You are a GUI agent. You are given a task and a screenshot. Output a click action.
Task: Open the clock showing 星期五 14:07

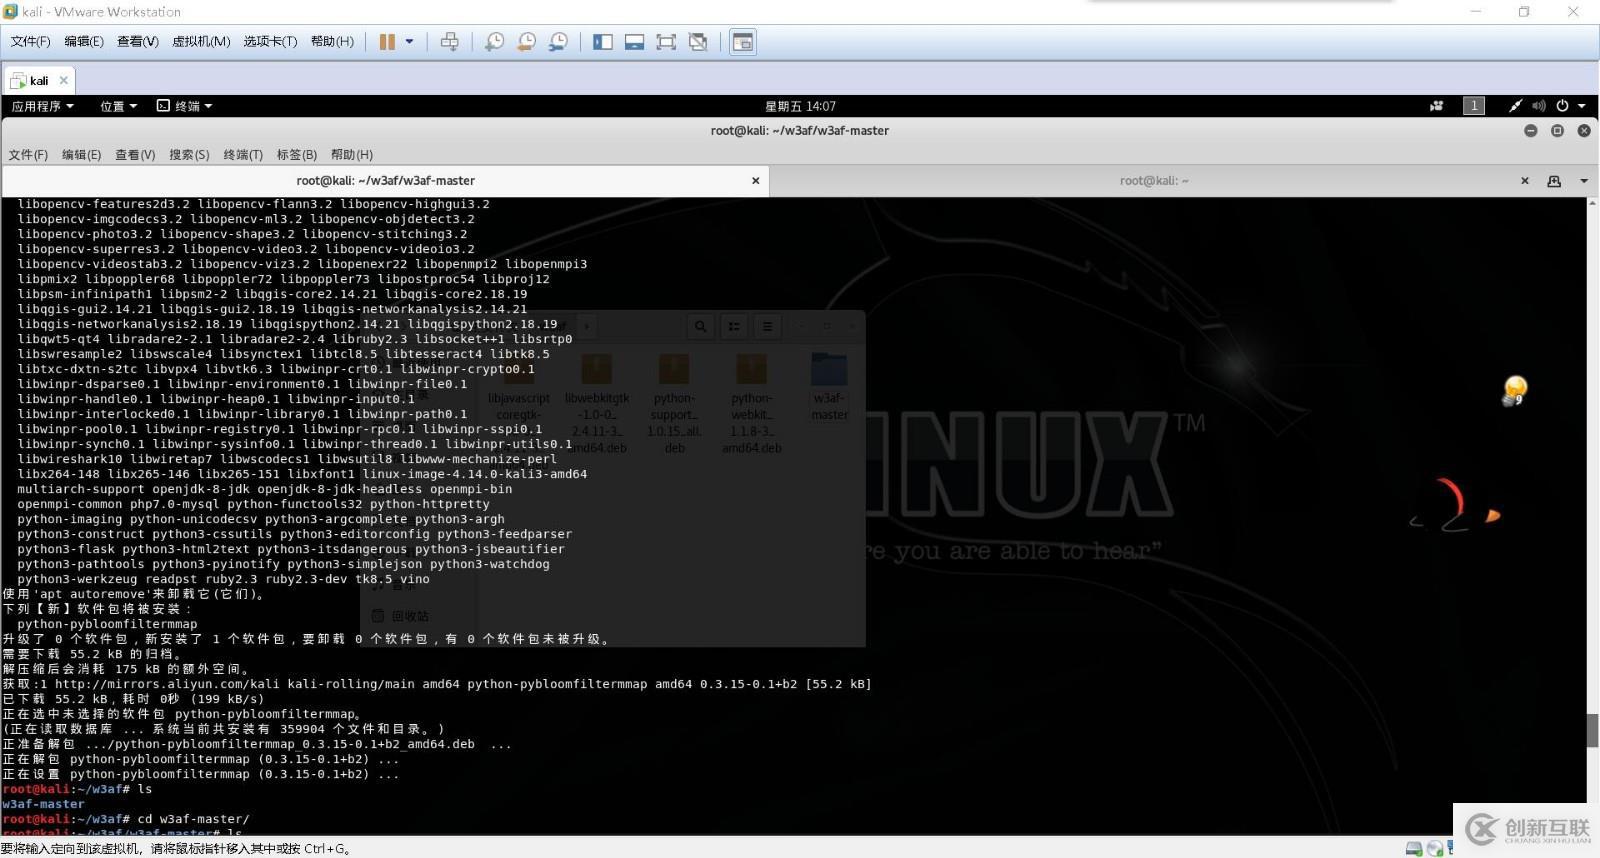pos(800,106)
